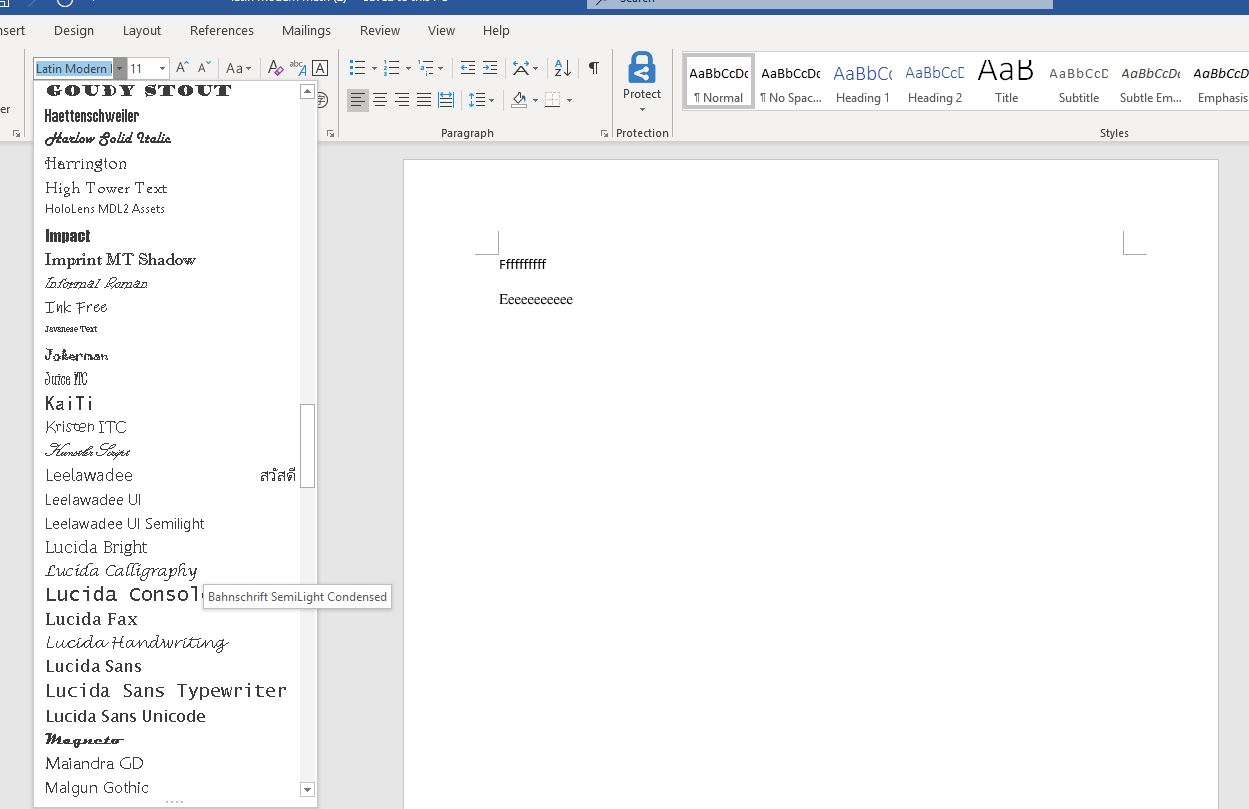The width and height of the screenshot is (1249, 809).
Task: Apply shading with the paint bucket icon
Action: tap(519, 100)
